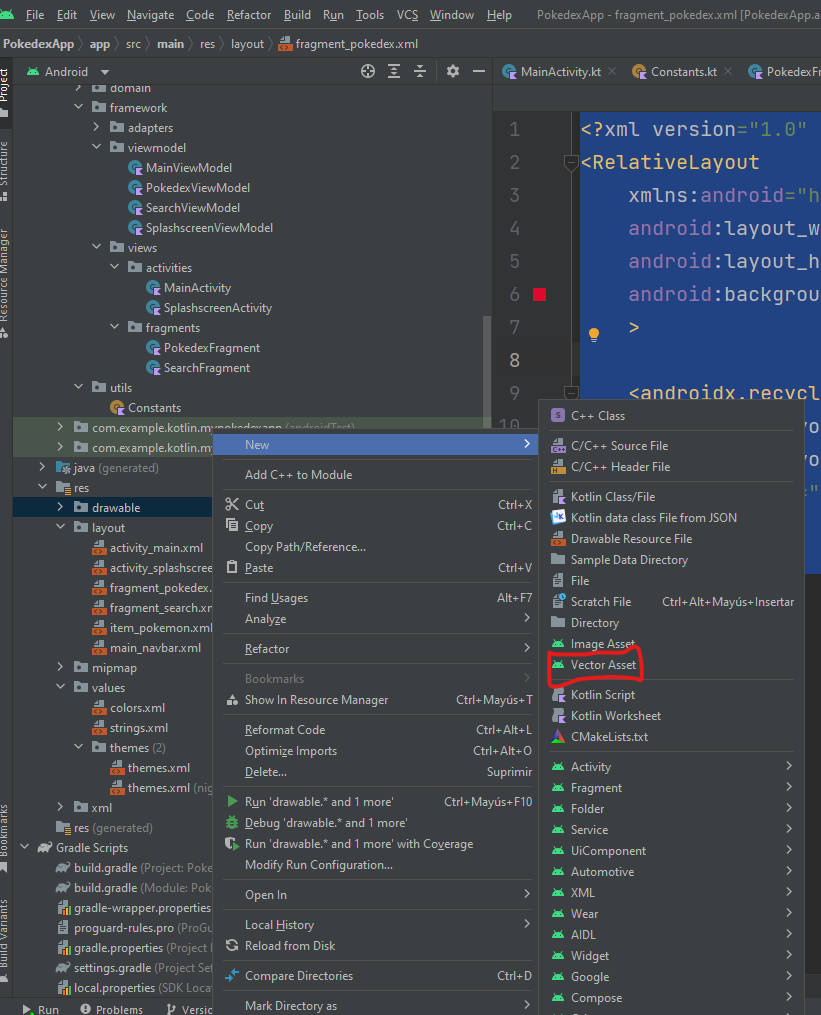Click the red color swatch in line 6 gutter
The width and height of the screenshot is (821, 1015).
click(x=540, y=294)
